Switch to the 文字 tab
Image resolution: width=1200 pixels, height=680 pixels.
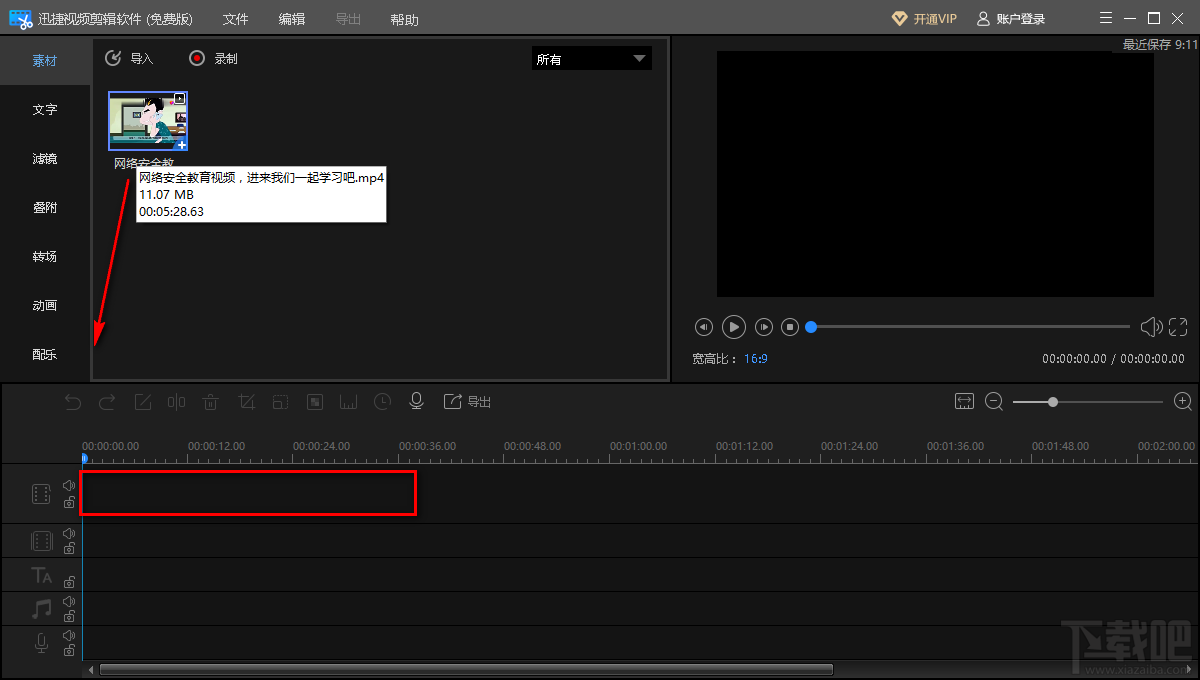[x=45, y=109]
